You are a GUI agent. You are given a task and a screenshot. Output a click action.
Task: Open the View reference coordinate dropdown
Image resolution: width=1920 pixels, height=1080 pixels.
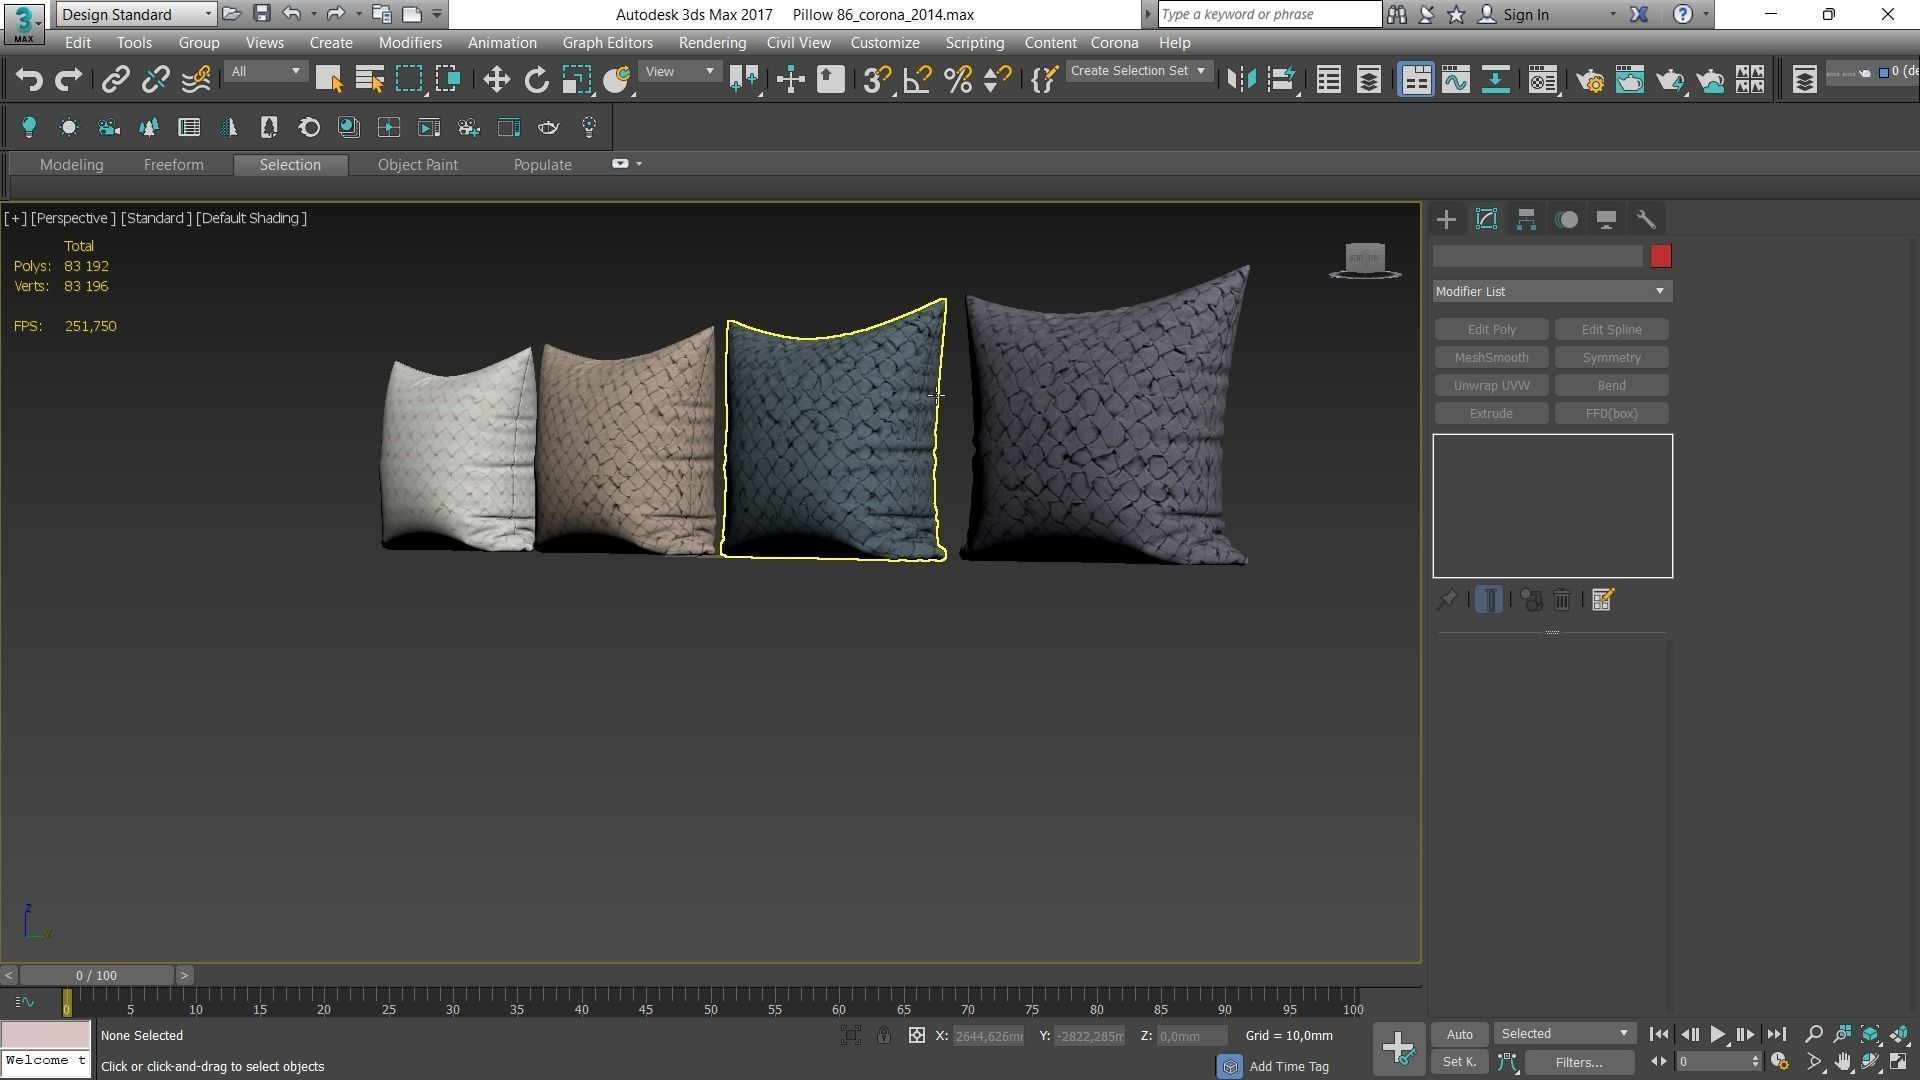coord(679,72)
